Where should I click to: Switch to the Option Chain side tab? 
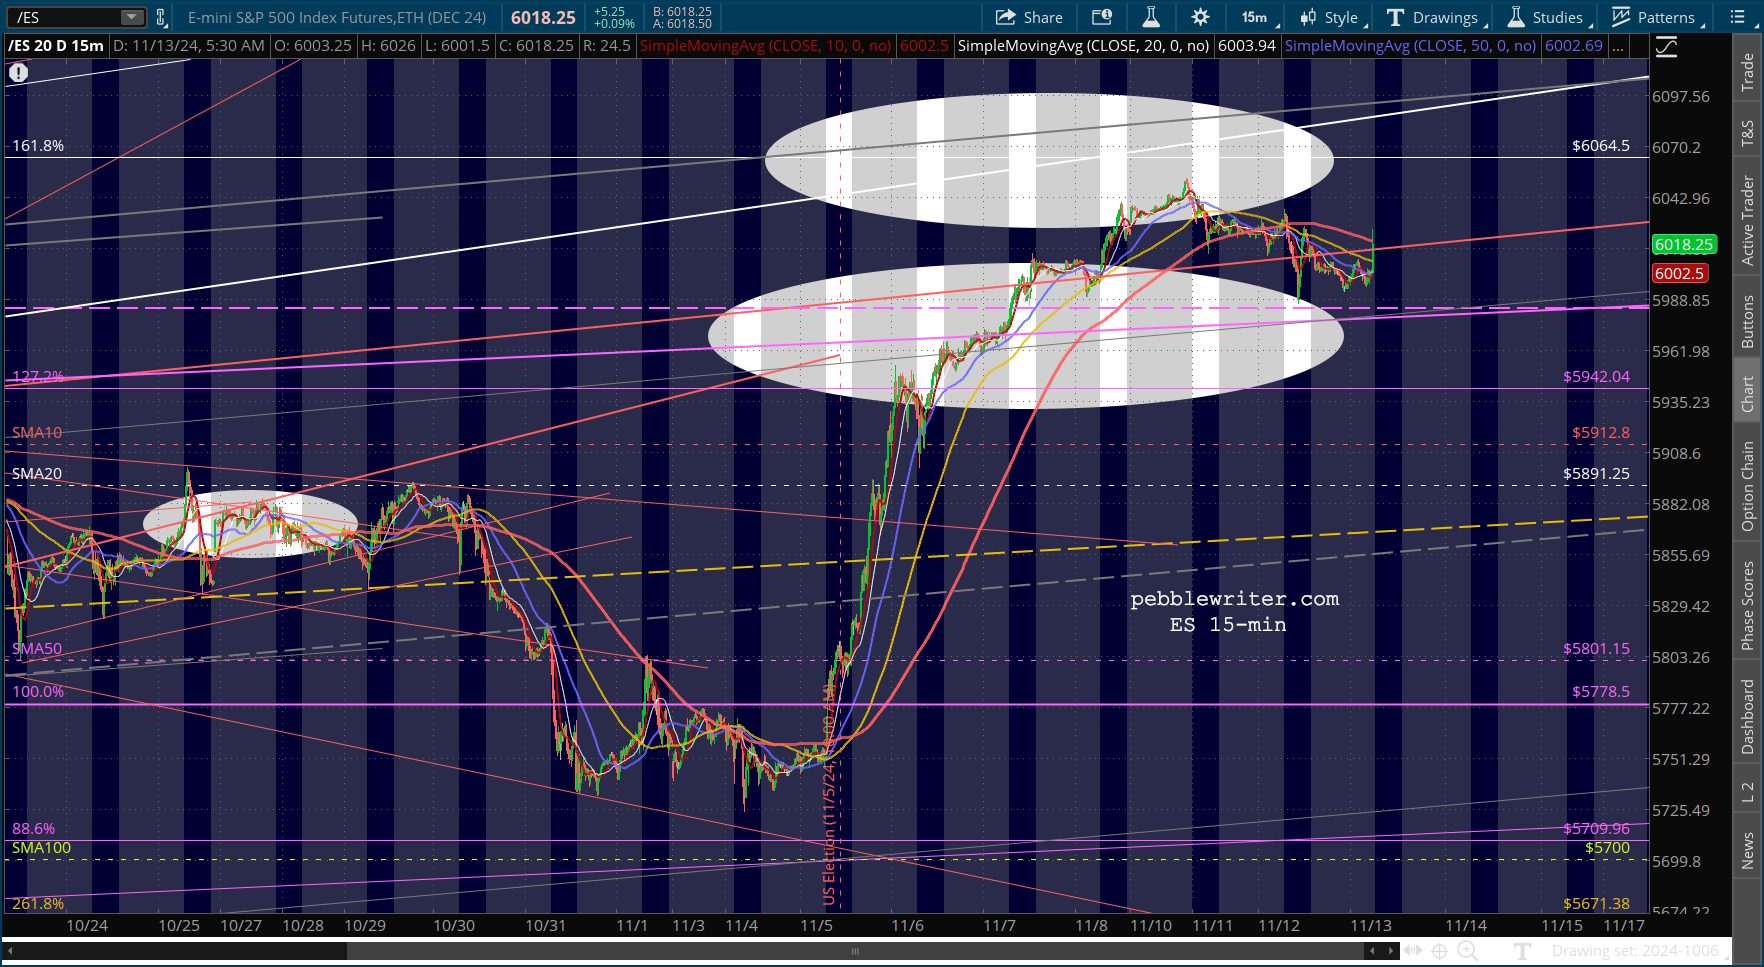(1748, 486)
